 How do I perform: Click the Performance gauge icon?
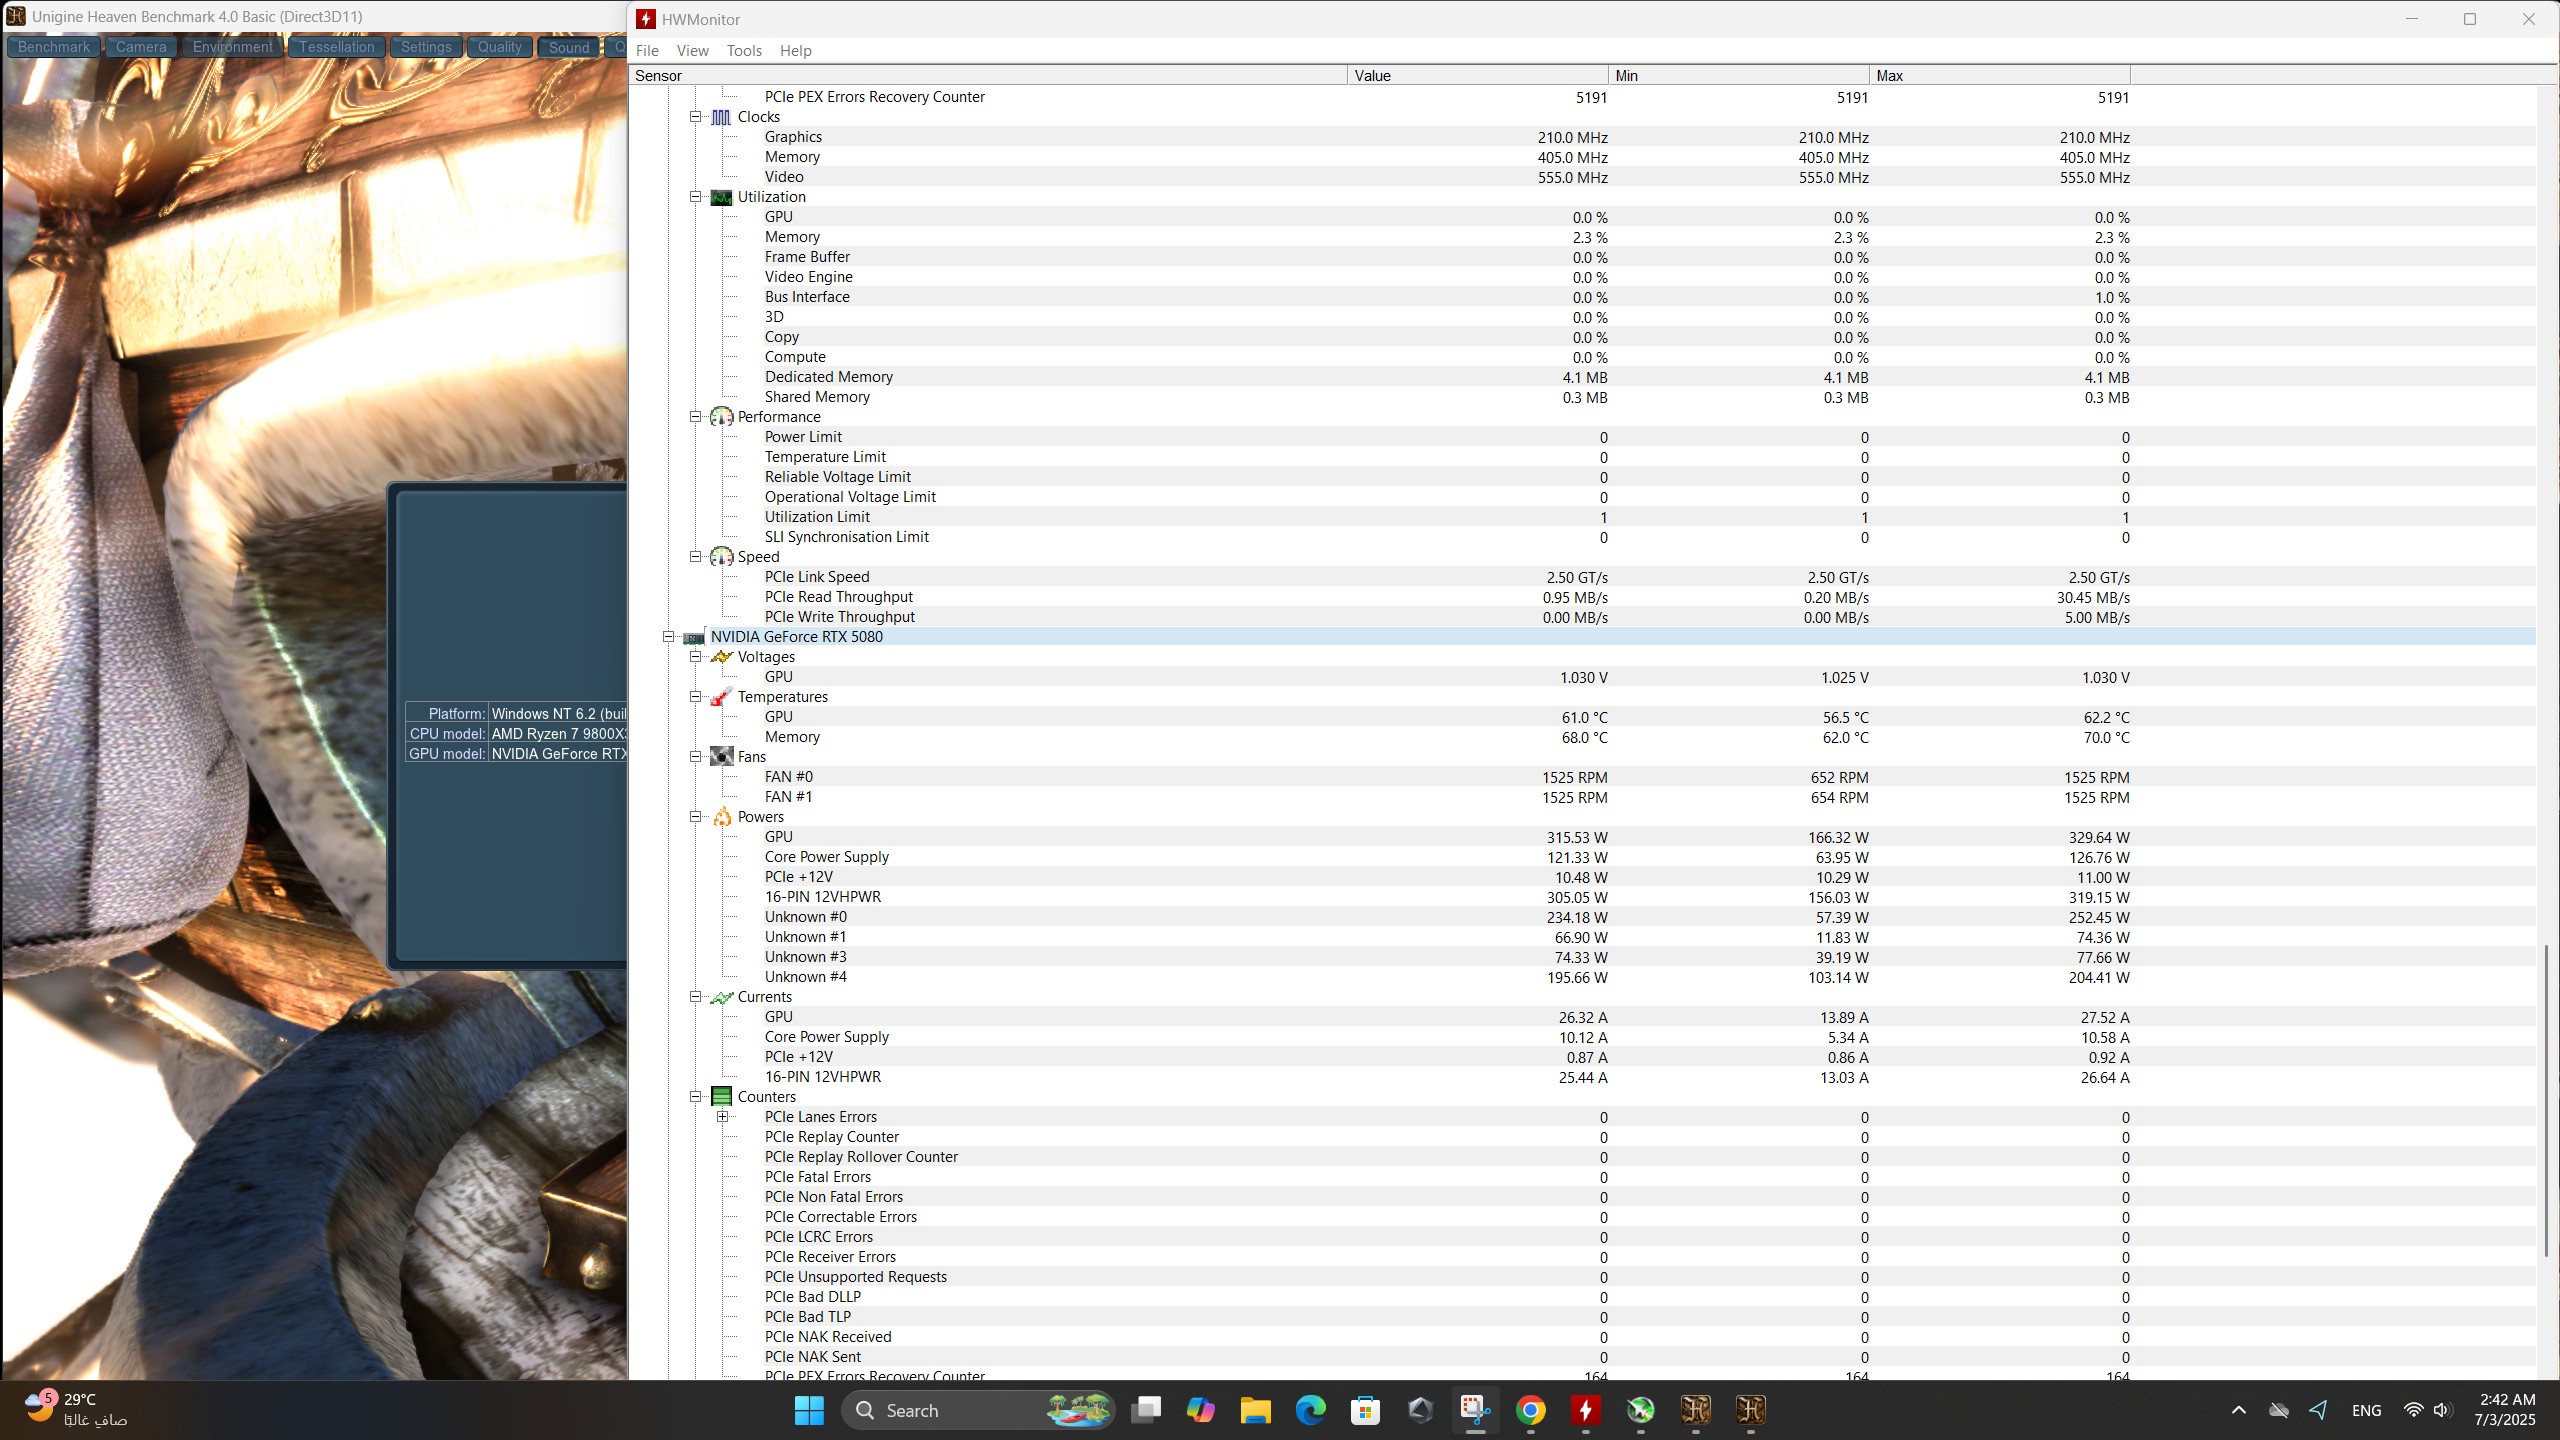pyautogui.click(x=721, y=417)
